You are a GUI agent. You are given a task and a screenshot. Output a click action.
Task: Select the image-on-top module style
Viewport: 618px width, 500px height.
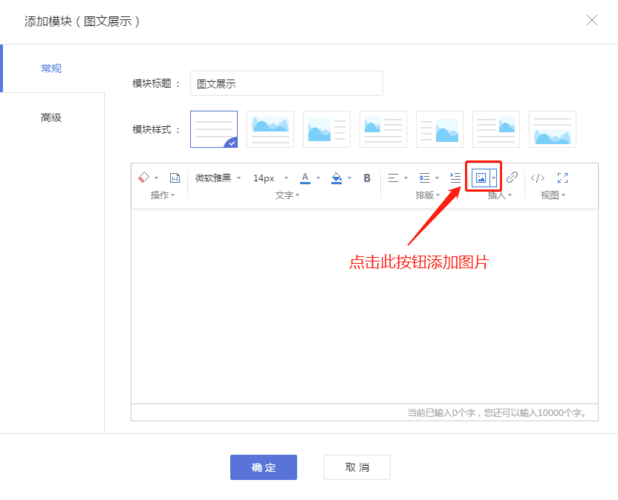click(x=270, y=129)
